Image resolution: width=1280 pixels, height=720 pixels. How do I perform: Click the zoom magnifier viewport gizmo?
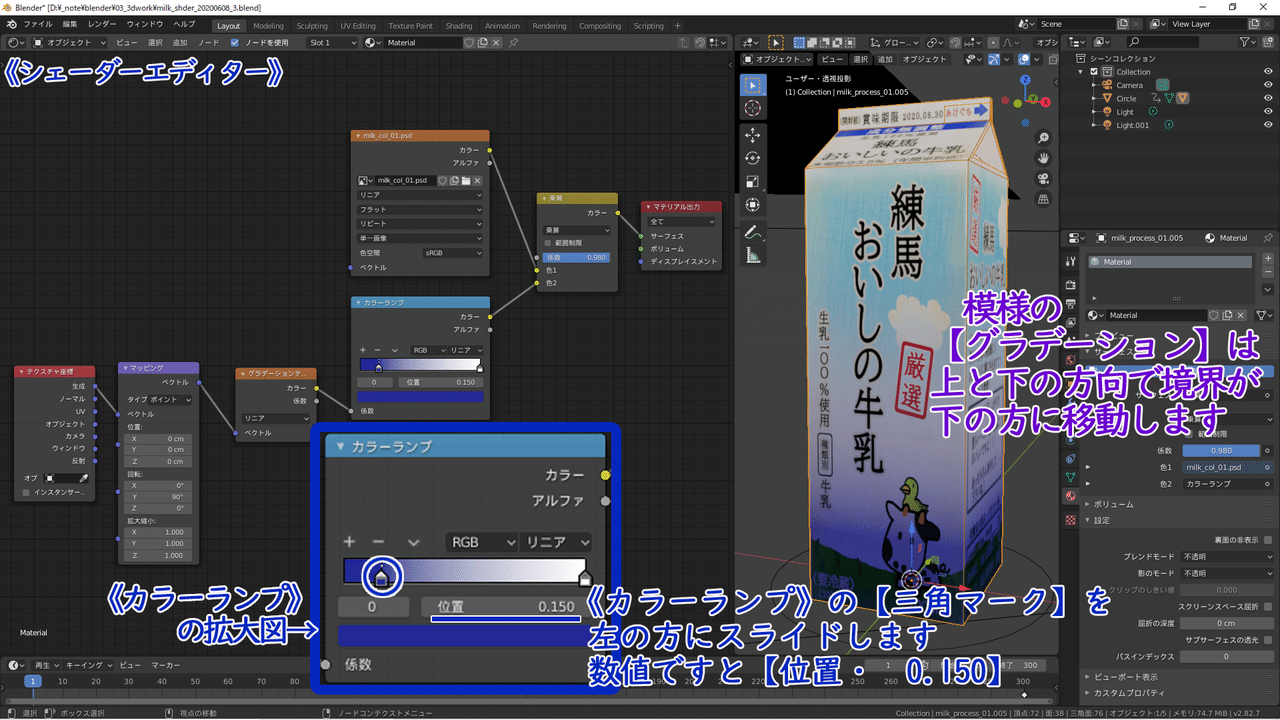coord(1043,138)
